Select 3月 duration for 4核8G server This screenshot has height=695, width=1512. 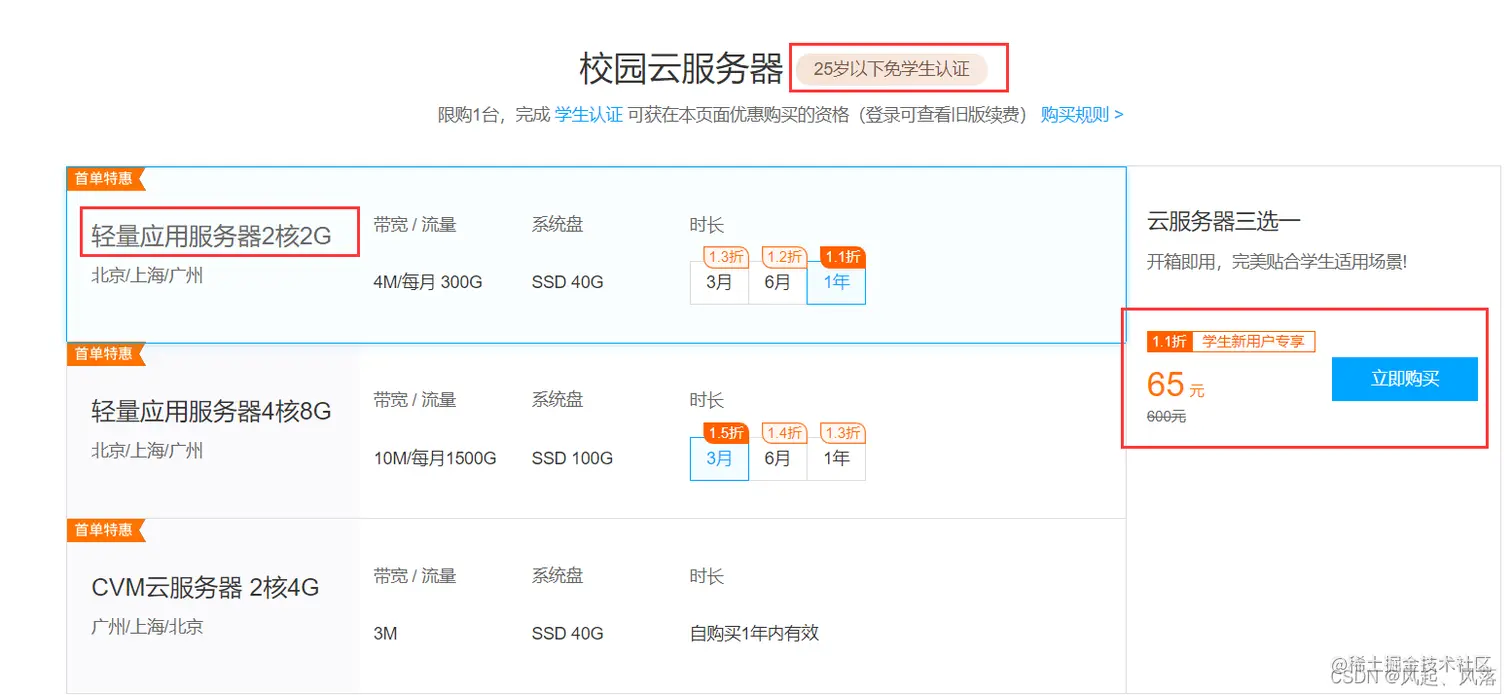(719, 458)
